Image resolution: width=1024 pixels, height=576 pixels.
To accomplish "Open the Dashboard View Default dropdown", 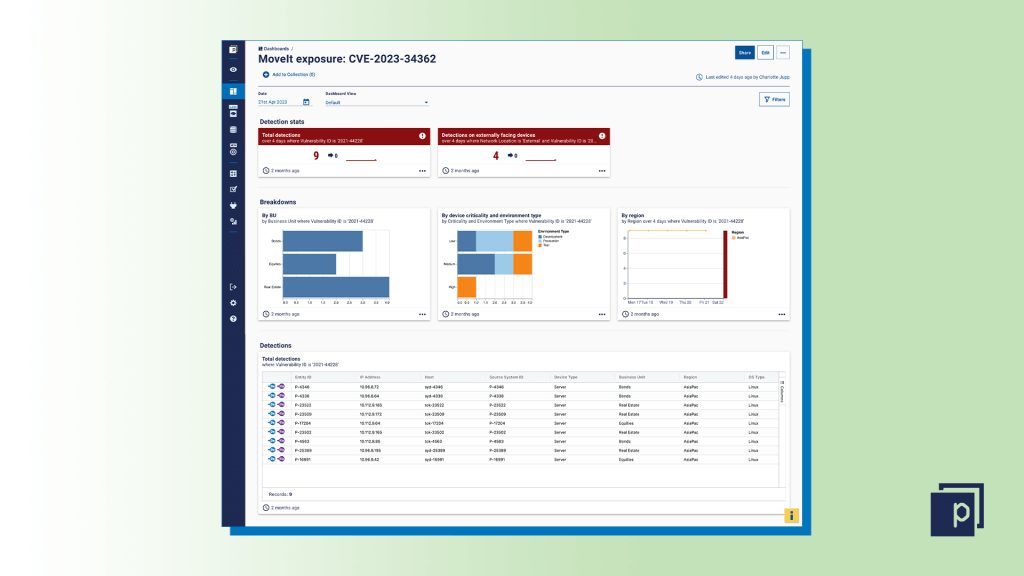I will tap(377, 103).
